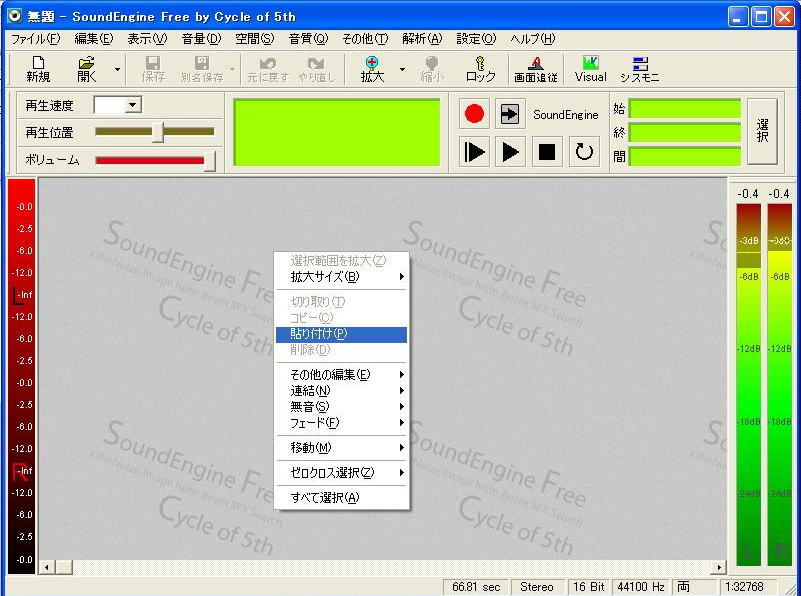Choose 貼り付け(P) in context menu

pyautogui.click(x=341, y=334)
